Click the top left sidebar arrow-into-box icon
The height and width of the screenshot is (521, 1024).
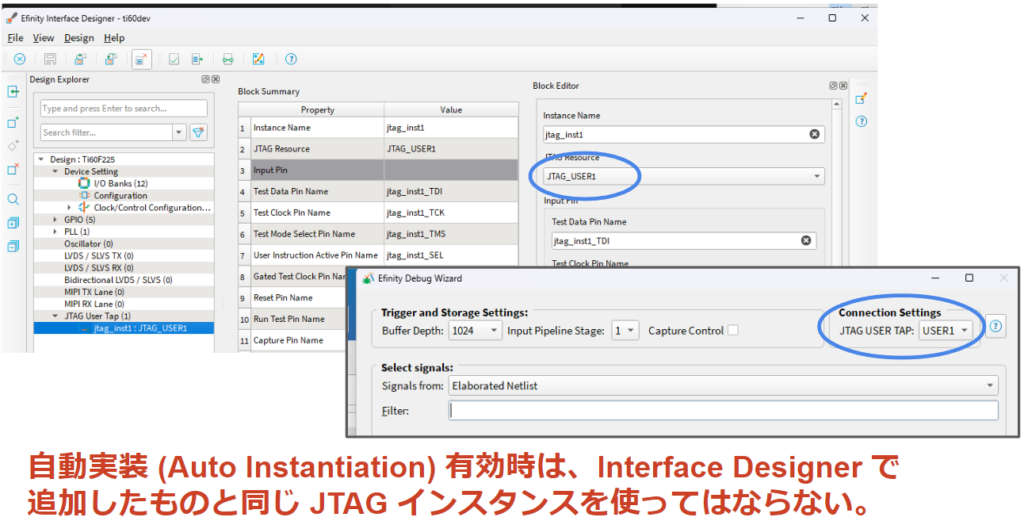[x=13, y=92]
